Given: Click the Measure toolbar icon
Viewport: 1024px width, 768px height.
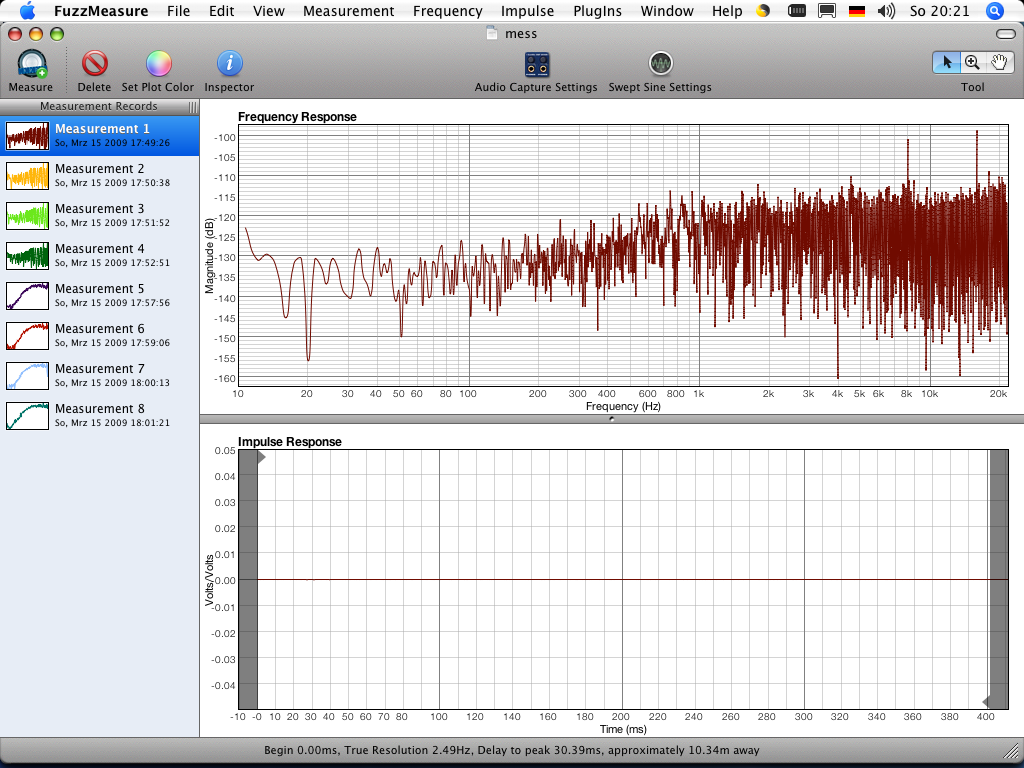Looking at the screenshot, I should tap(31, 65).
